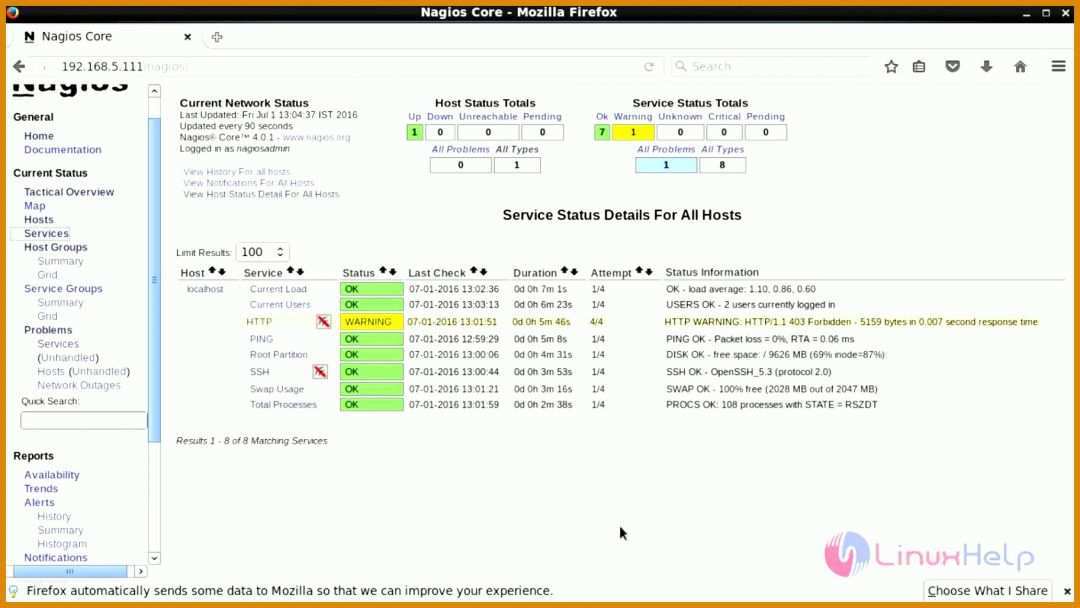Screen dimensions: 1080x608
Task: Sort Host column ascending arrow
Action: tap(212, 271)
